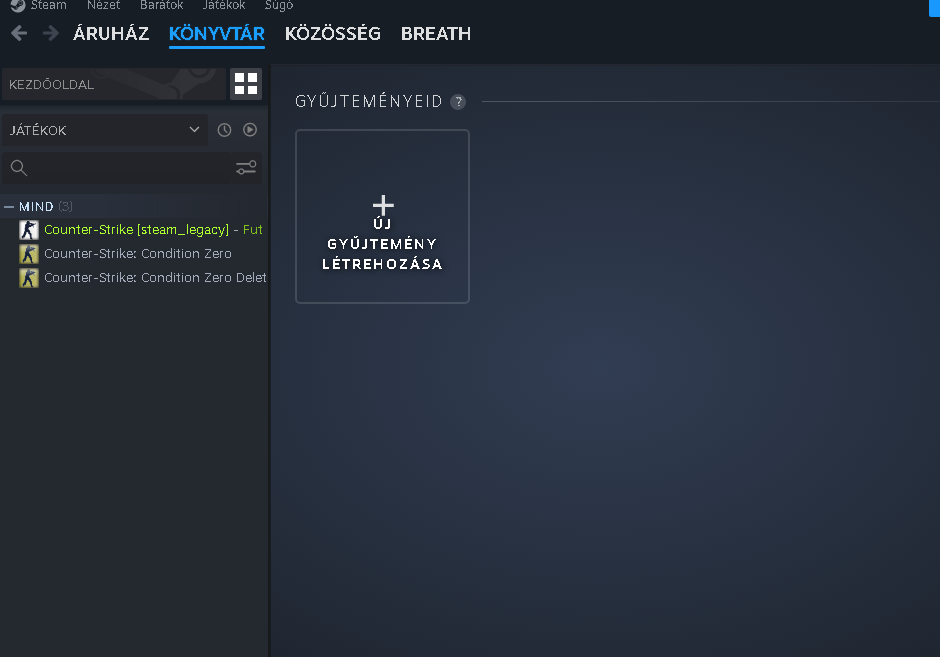This screenshot has width=940, height=657.
Task: Open the advanced filter settings icon
Action: [246, 168]
